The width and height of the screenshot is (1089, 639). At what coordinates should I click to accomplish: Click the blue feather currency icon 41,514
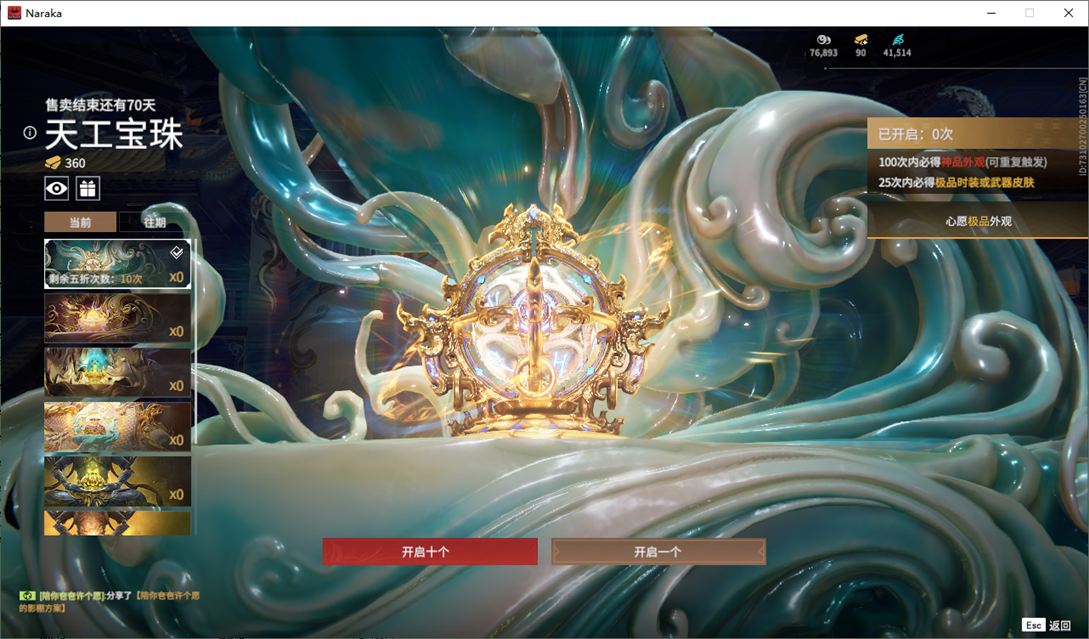click(897, 40)
